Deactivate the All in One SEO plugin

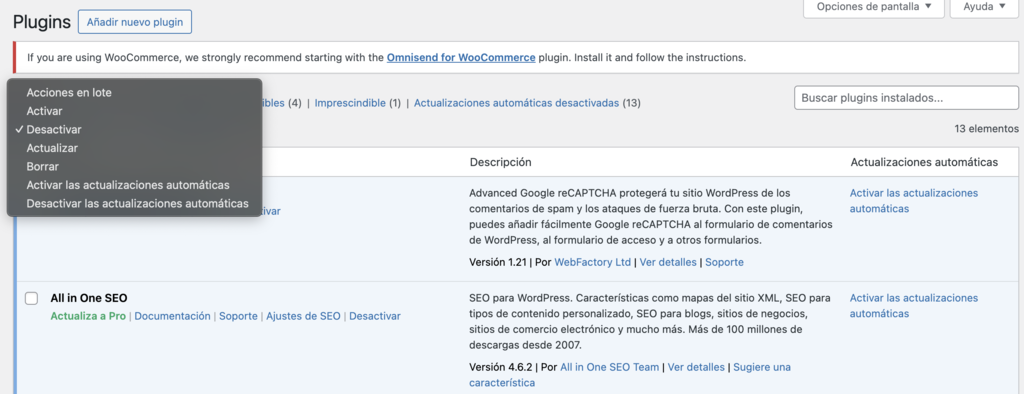pos(375,316)
